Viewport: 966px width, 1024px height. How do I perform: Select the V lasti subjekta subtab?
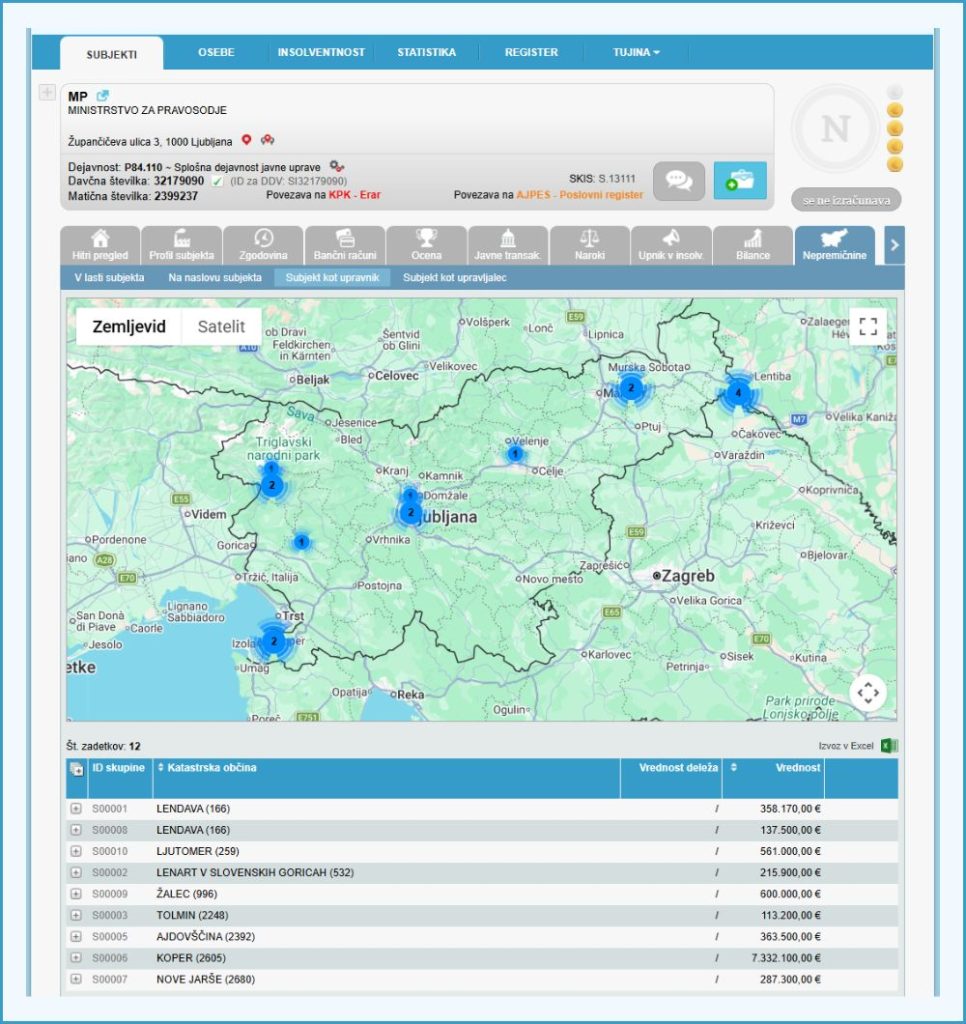point(109,278)
